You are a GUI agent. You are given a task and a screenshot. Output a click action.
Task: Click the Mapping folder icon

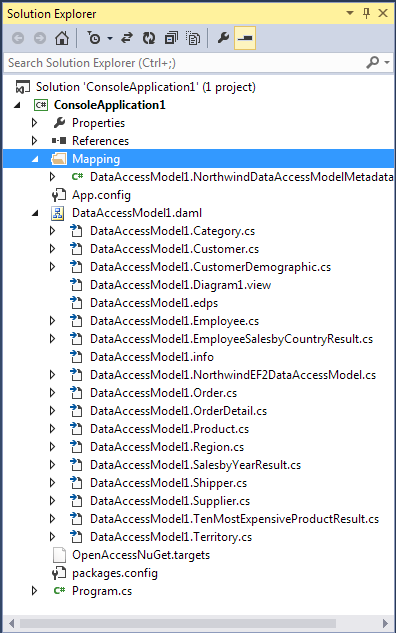(x=59, y=159)
